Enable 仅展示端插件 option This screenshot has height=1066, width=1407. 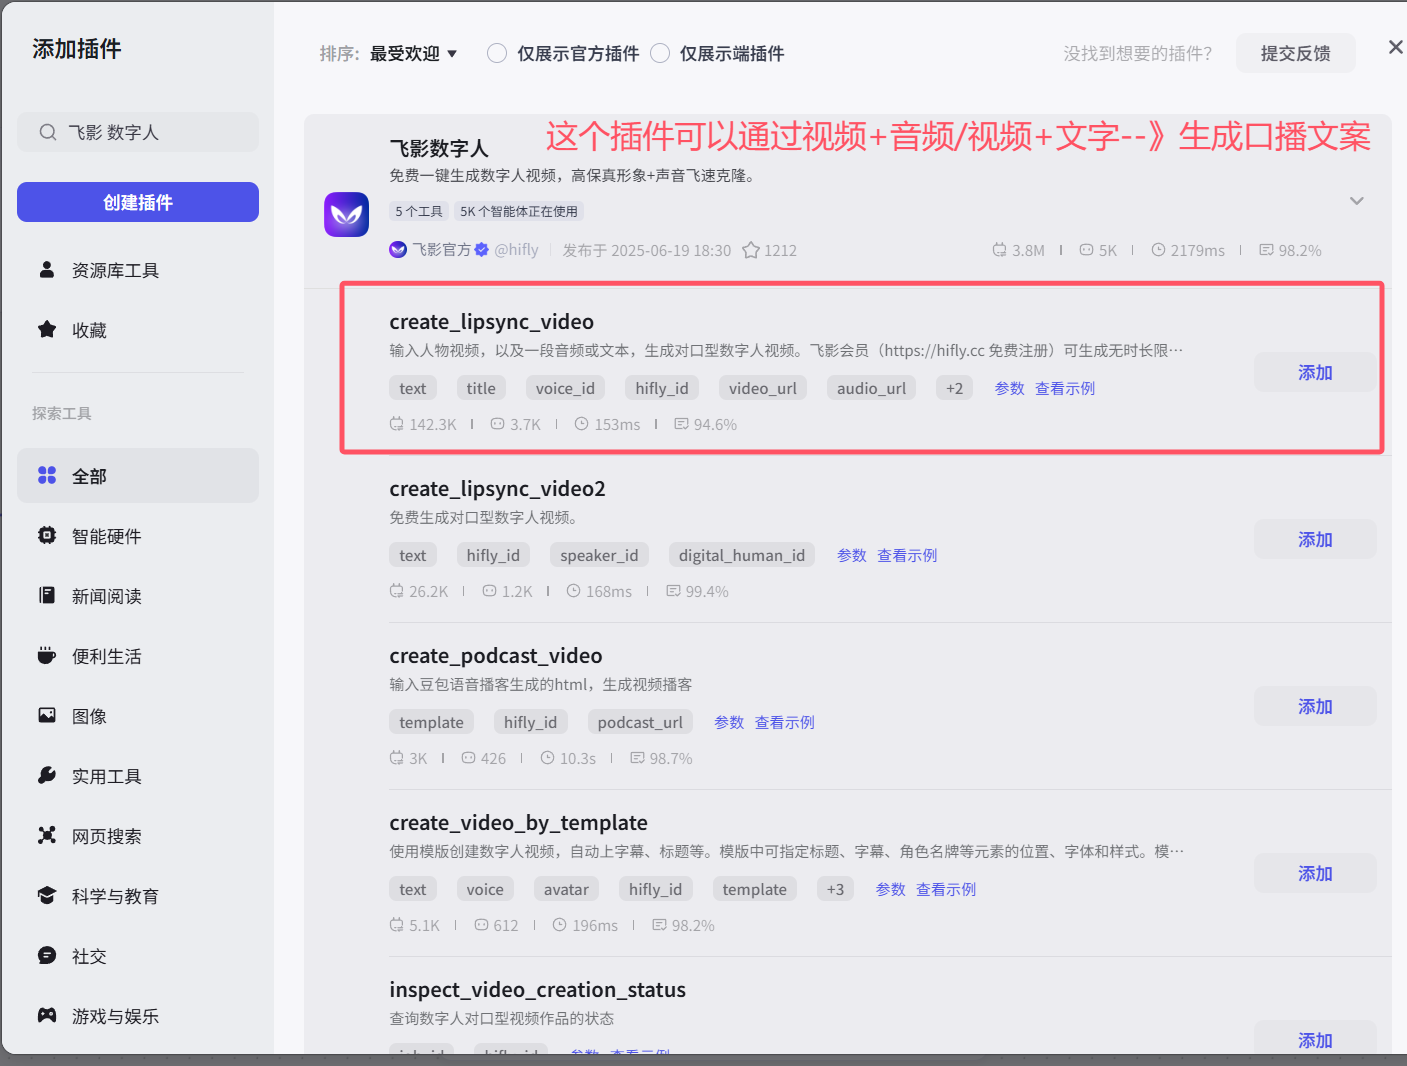(x=660, y=53)
